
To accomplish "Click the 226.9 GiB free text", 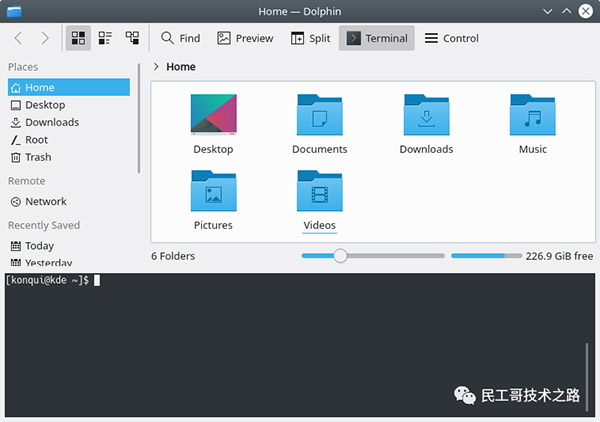I will (559, 256).
